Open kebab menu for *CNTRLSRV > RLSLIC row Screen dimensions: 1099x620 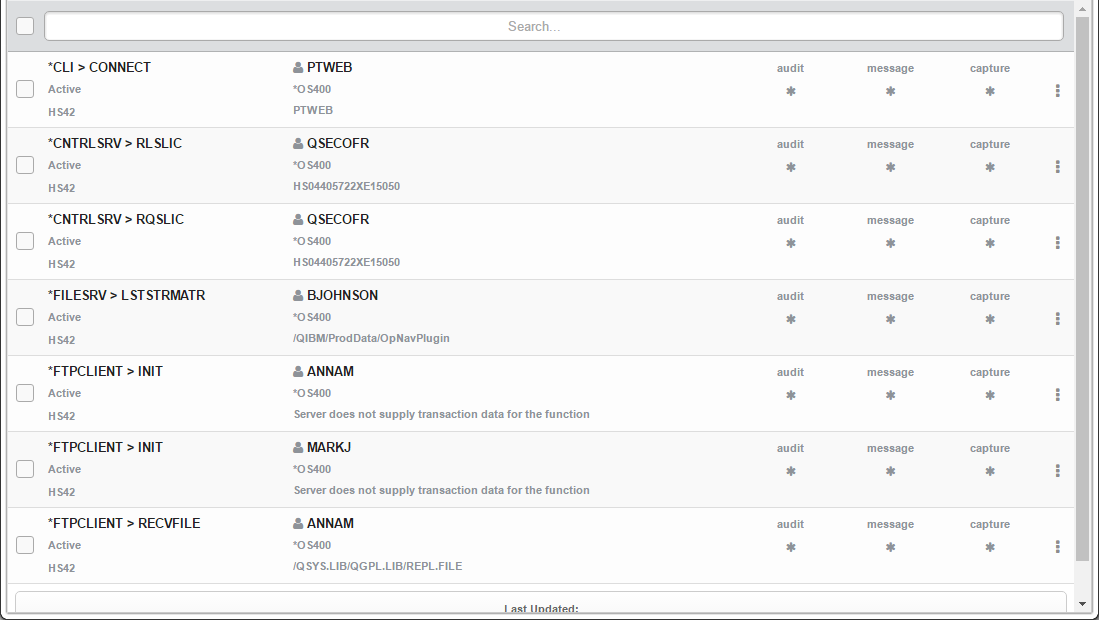pos(1057,167)
